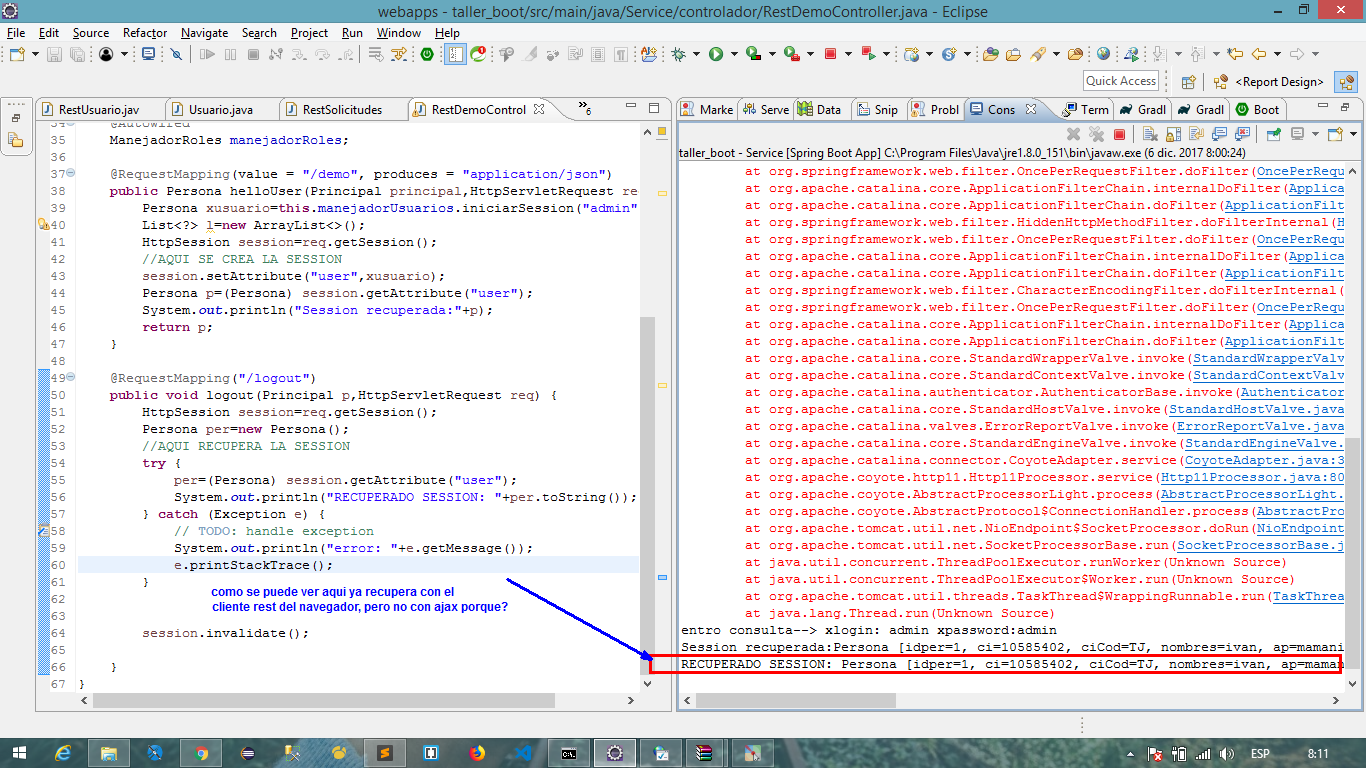Viewport: 1366px width, 768px height.
Task: Click Remove All Terminated Launches double-X icon
Action: tap(1097, 134)
